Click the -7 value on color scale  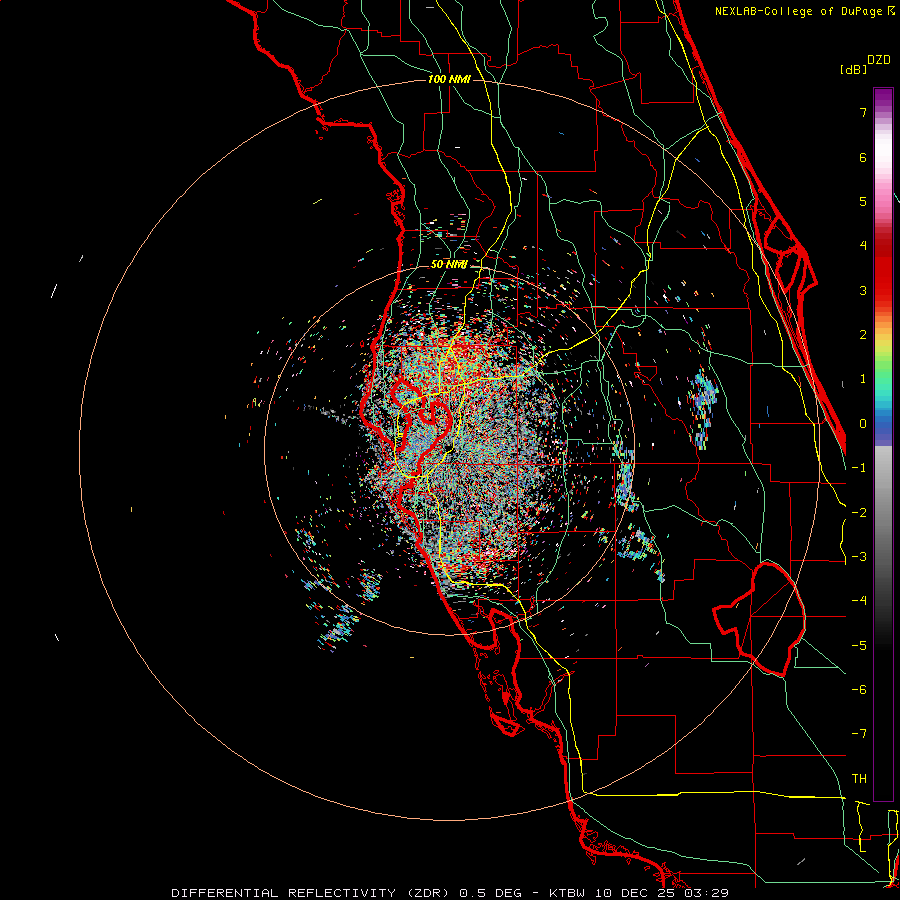pos(859,734)
